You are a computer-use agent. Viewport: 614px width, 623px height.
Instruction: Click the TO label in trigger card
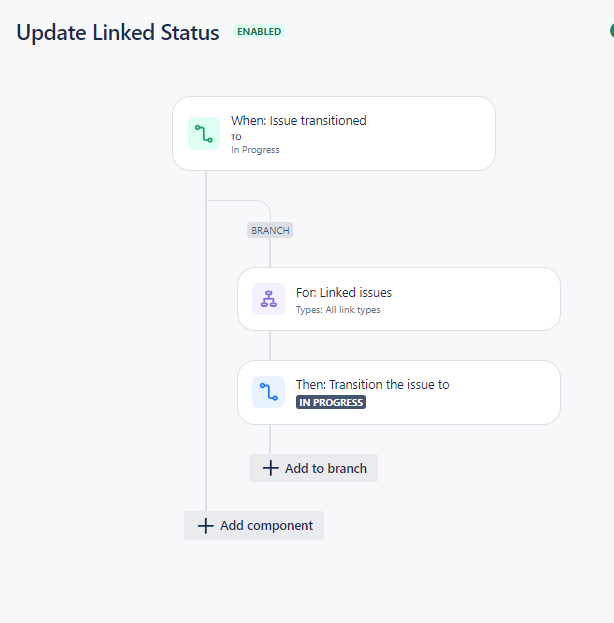(x=236, y=137)
